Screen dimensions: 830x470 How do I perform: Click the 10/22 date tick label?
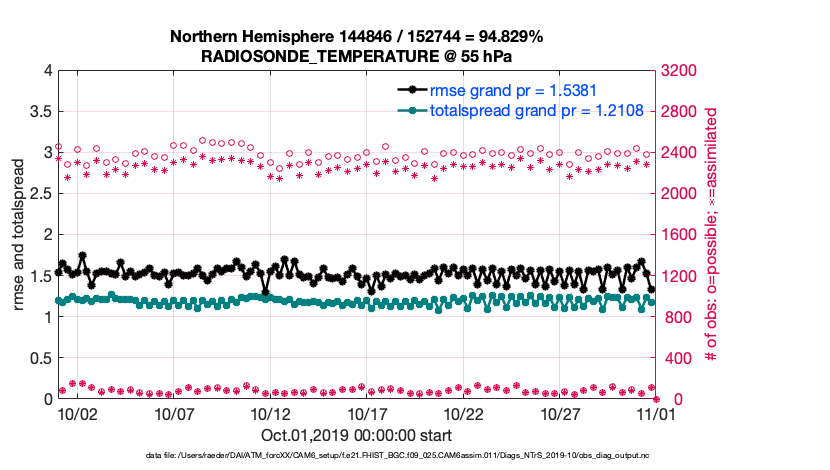click(464, 413)
